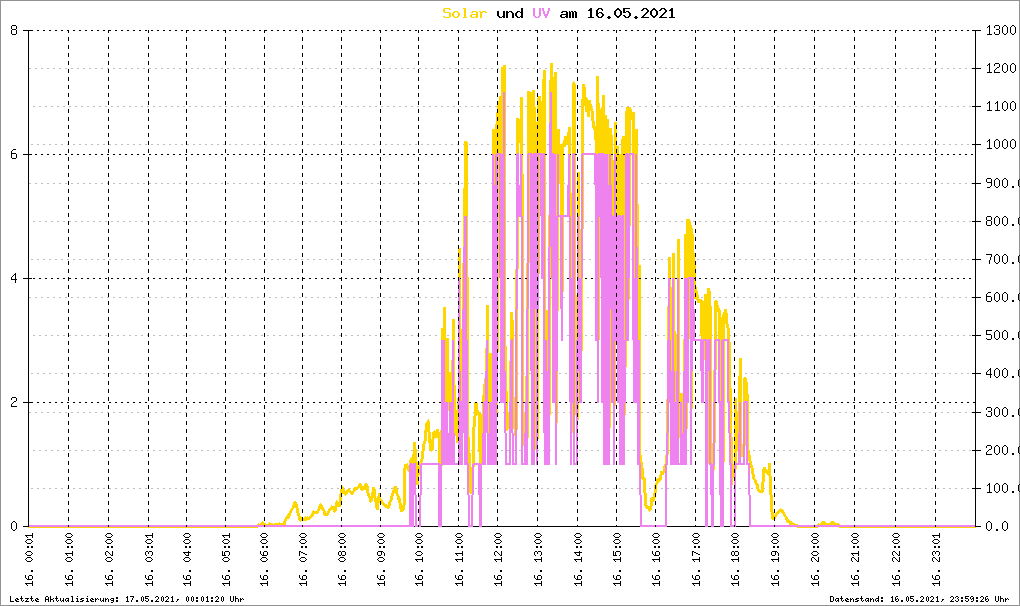Click the time label '16. 09:00'

click(381, 560)
